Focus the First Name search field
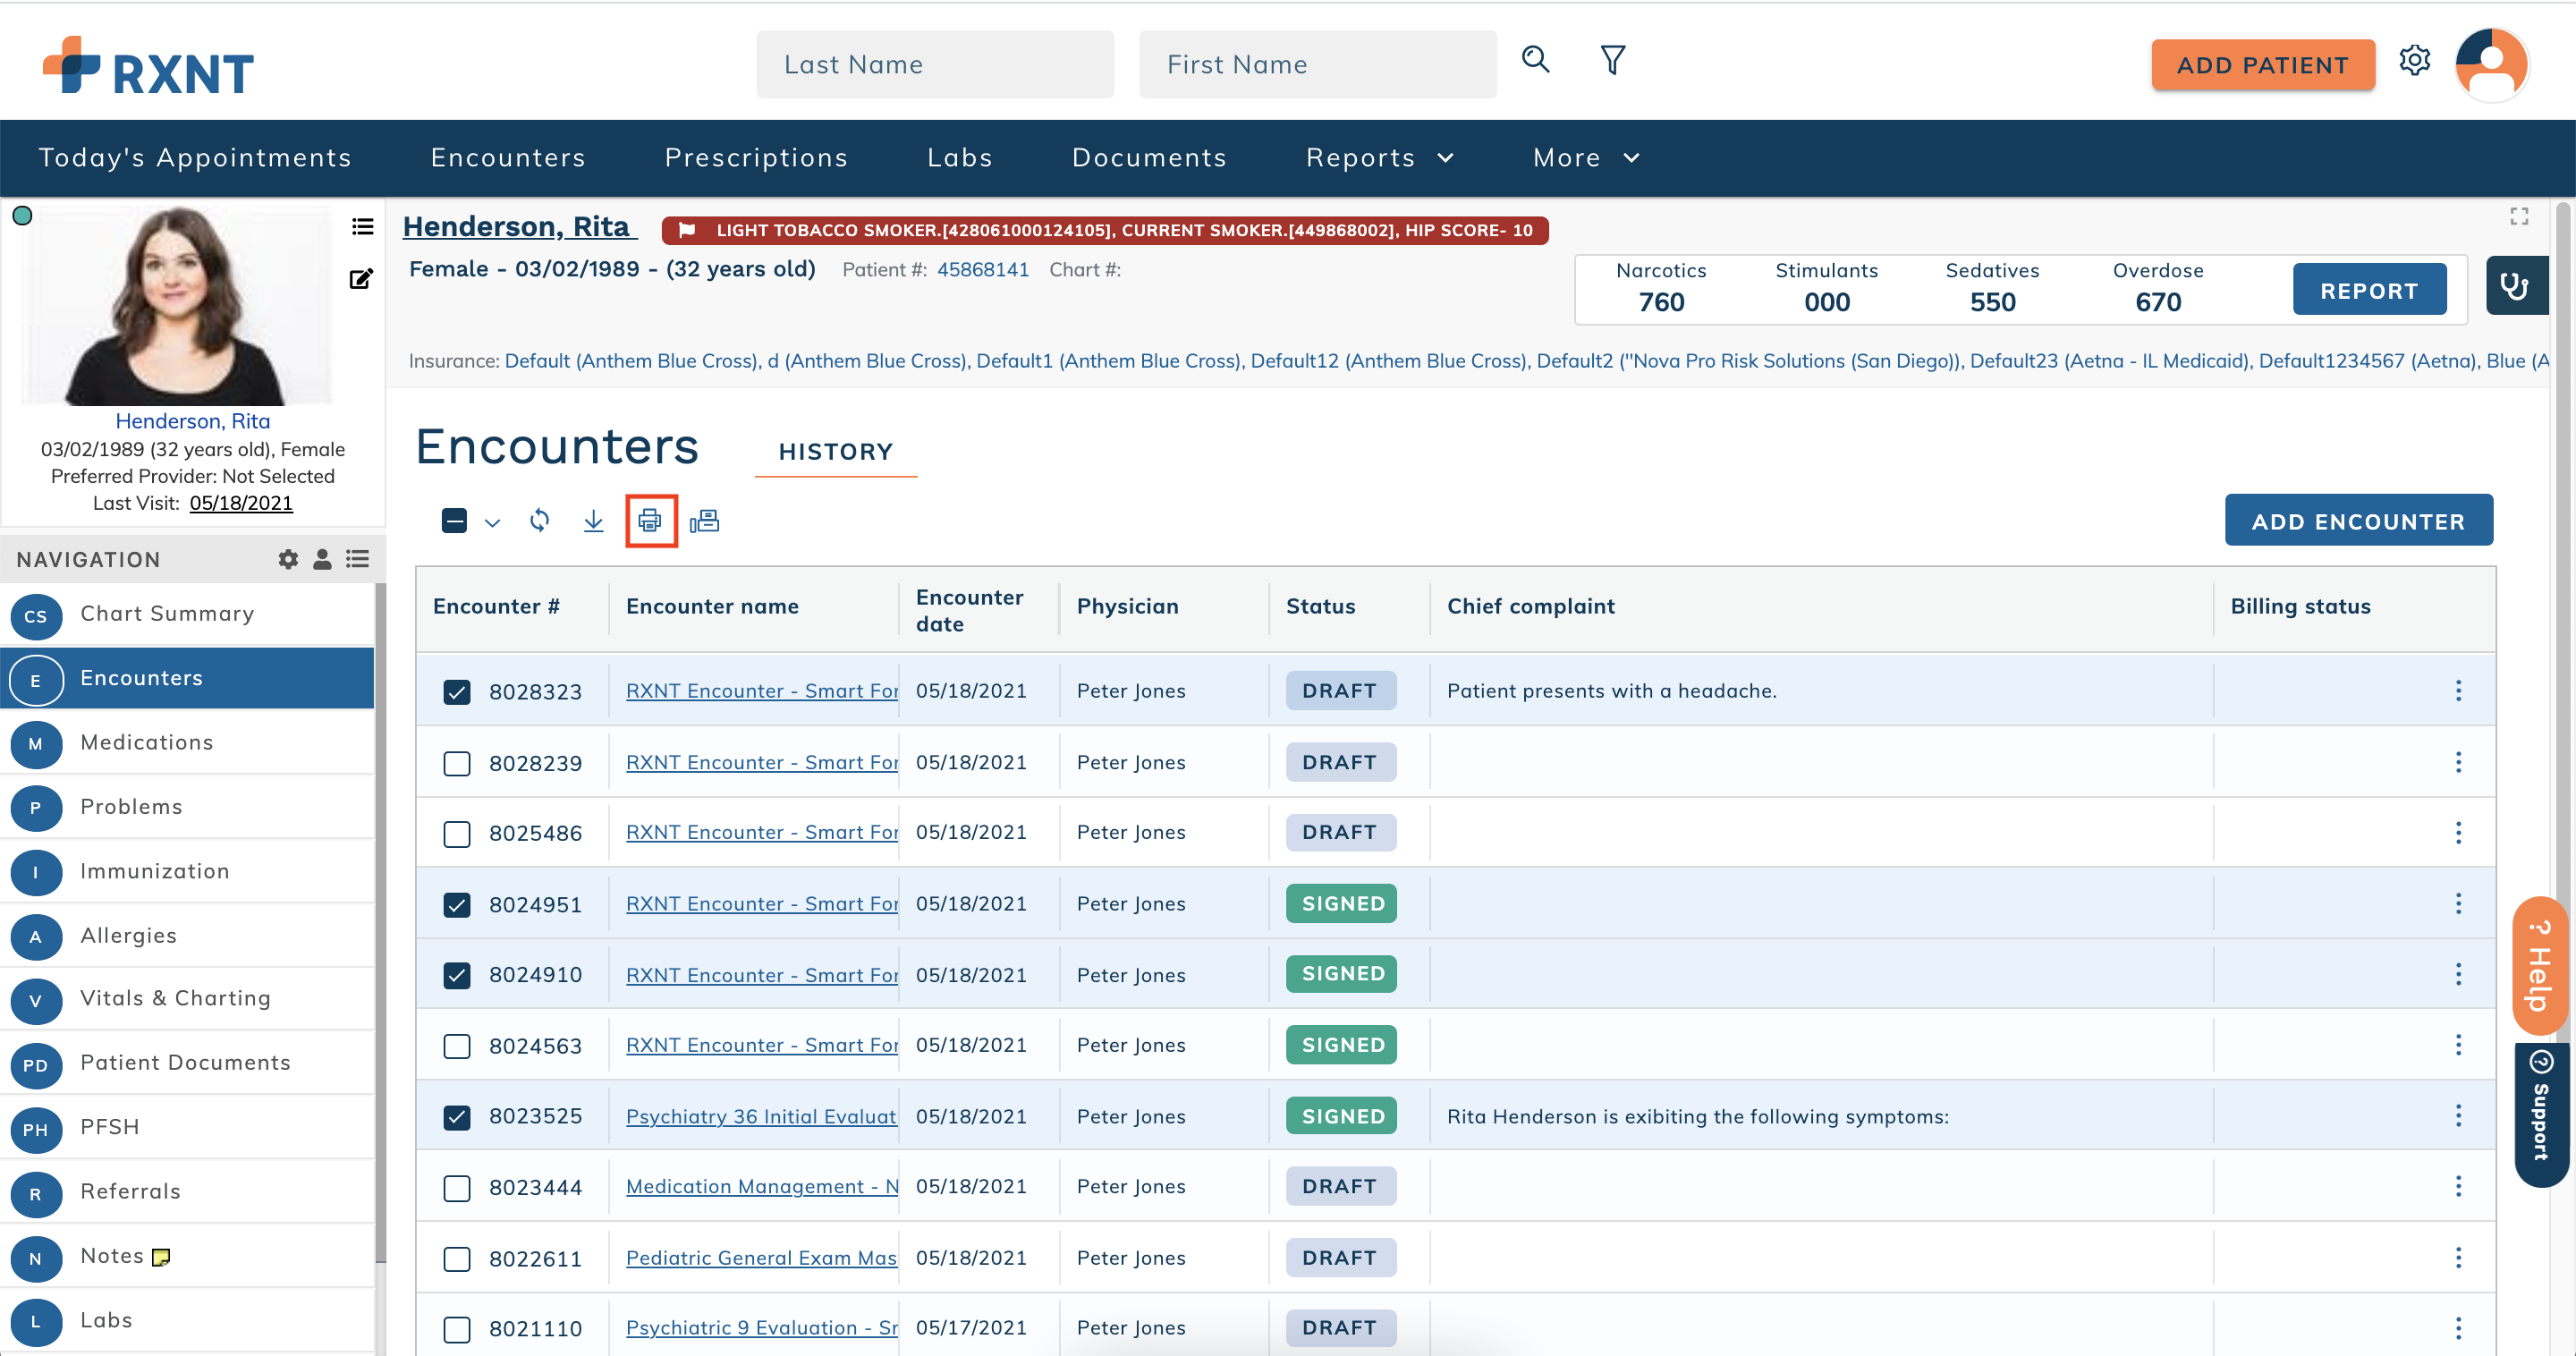Image resolution: width=2576 pixels, height=1356 pixels. tap(1317, 64)
